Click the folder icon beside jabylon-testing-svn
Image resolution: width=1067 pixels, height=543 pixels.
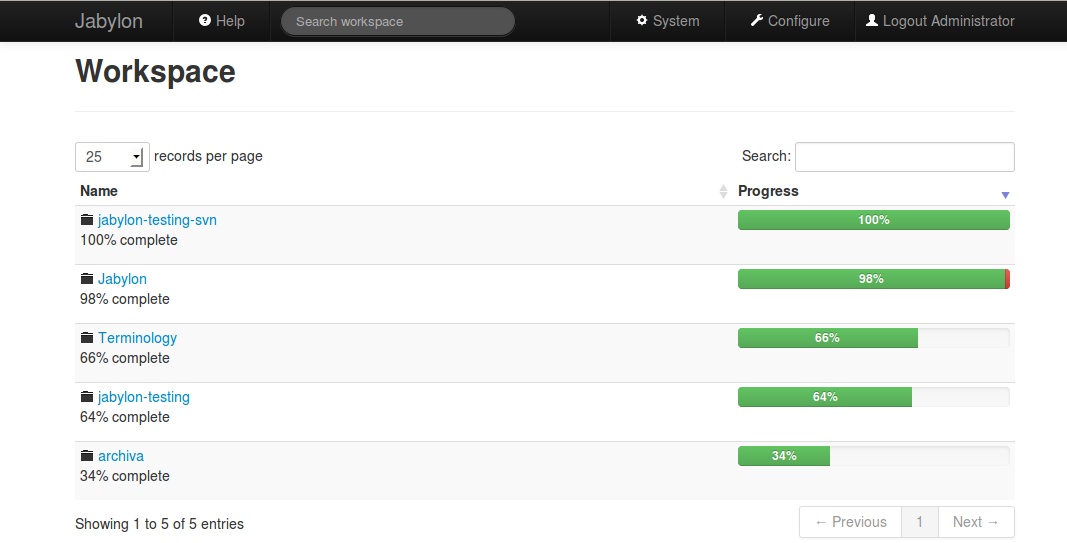tap(87, 220)
